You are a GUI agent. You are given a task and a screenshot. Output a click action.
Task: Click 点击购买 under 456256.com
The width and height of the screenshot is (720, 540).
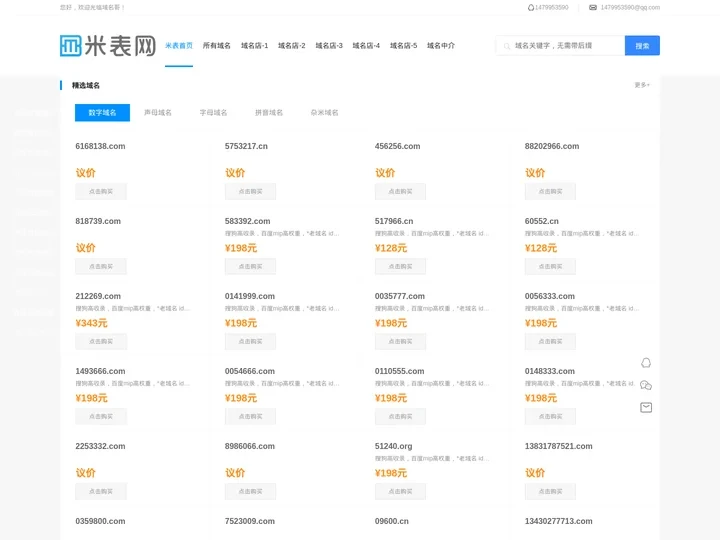click(x=400, y=191)
